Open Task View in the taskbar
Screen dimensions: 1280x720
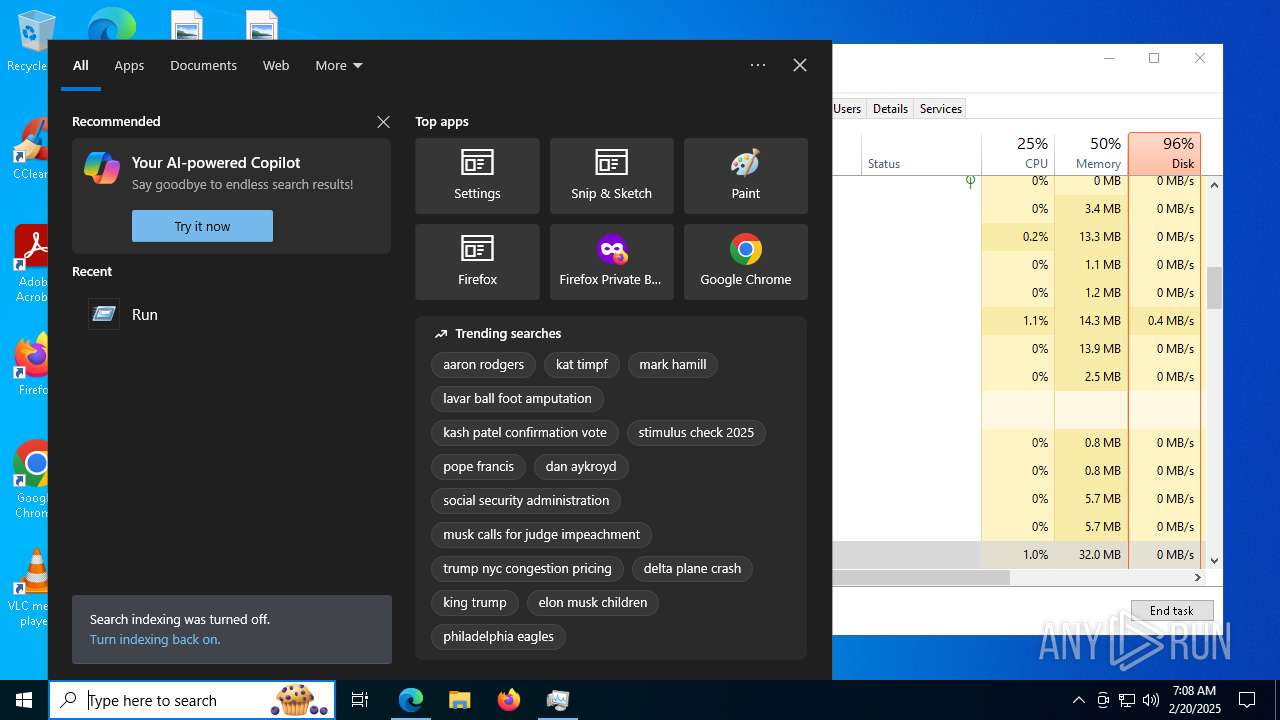(360, 700)
